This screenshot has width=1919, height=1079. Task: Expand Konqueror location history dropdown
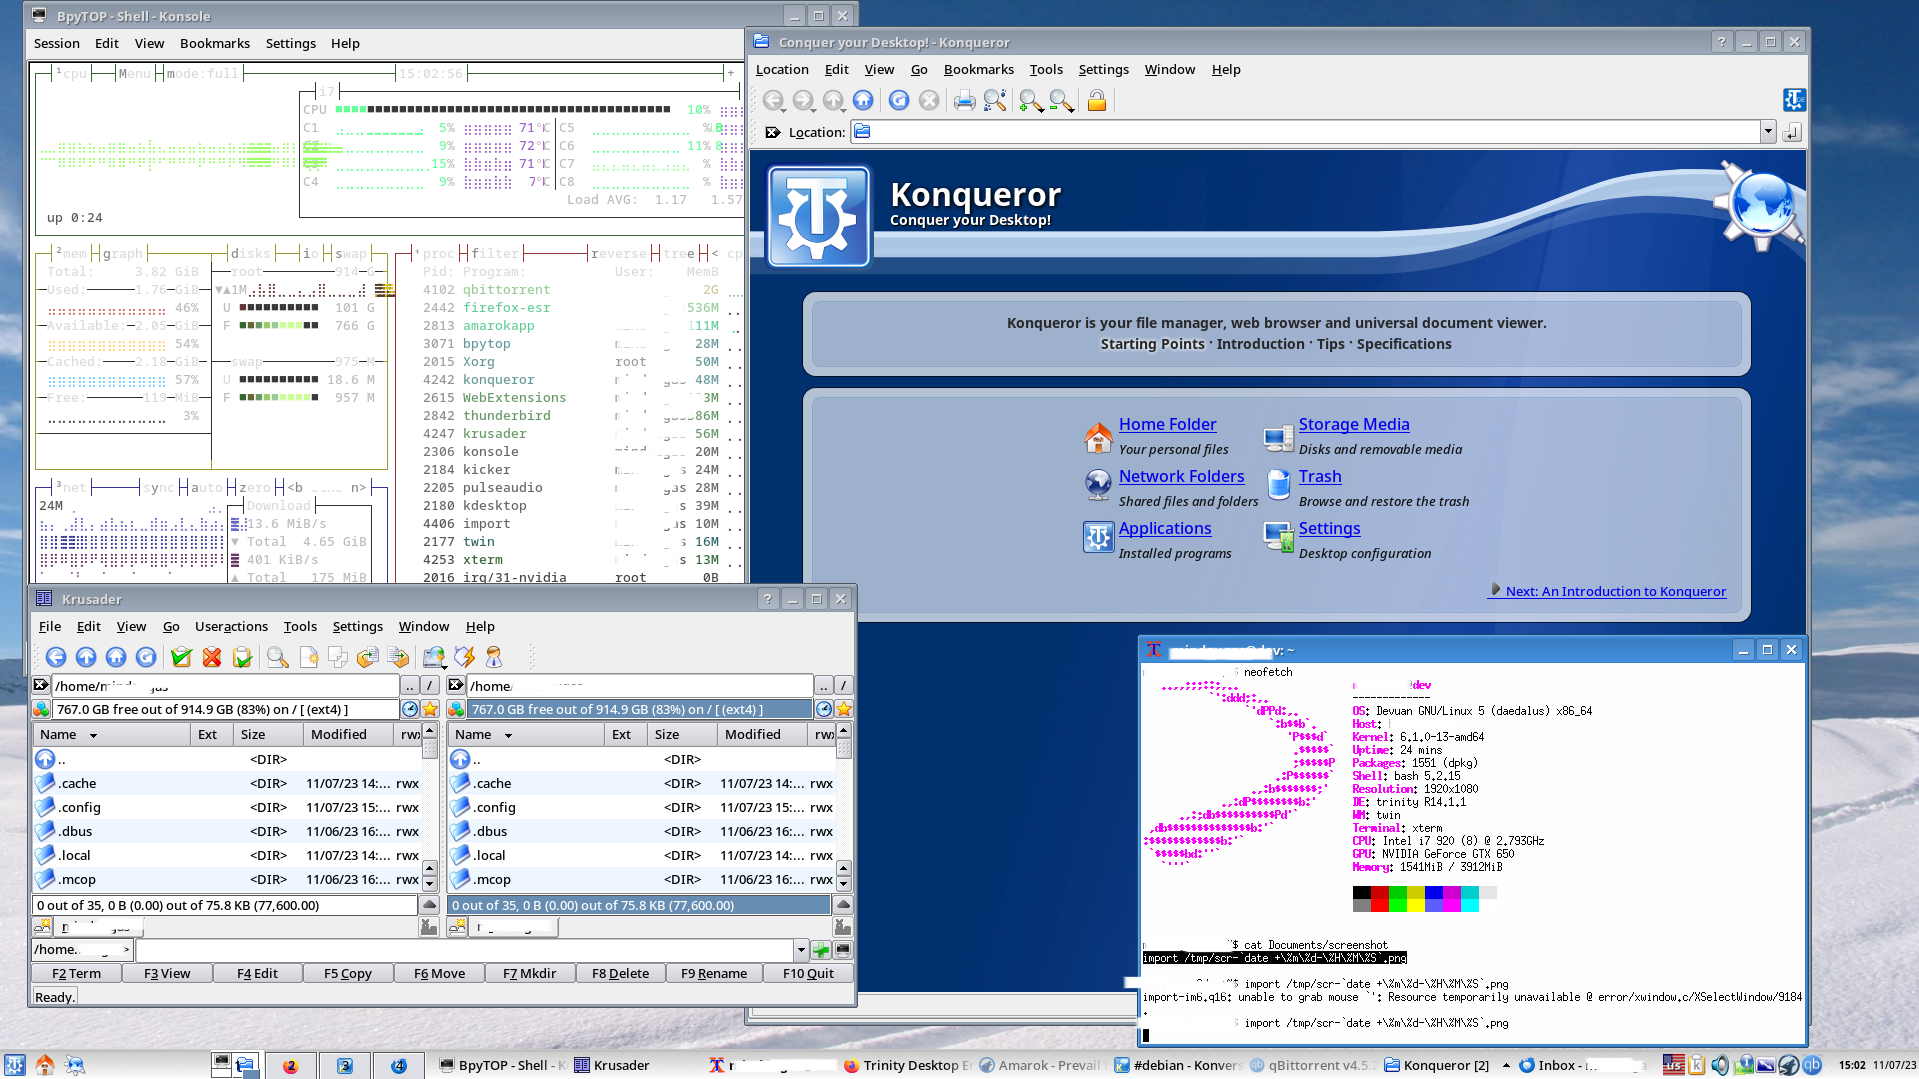1768,132
